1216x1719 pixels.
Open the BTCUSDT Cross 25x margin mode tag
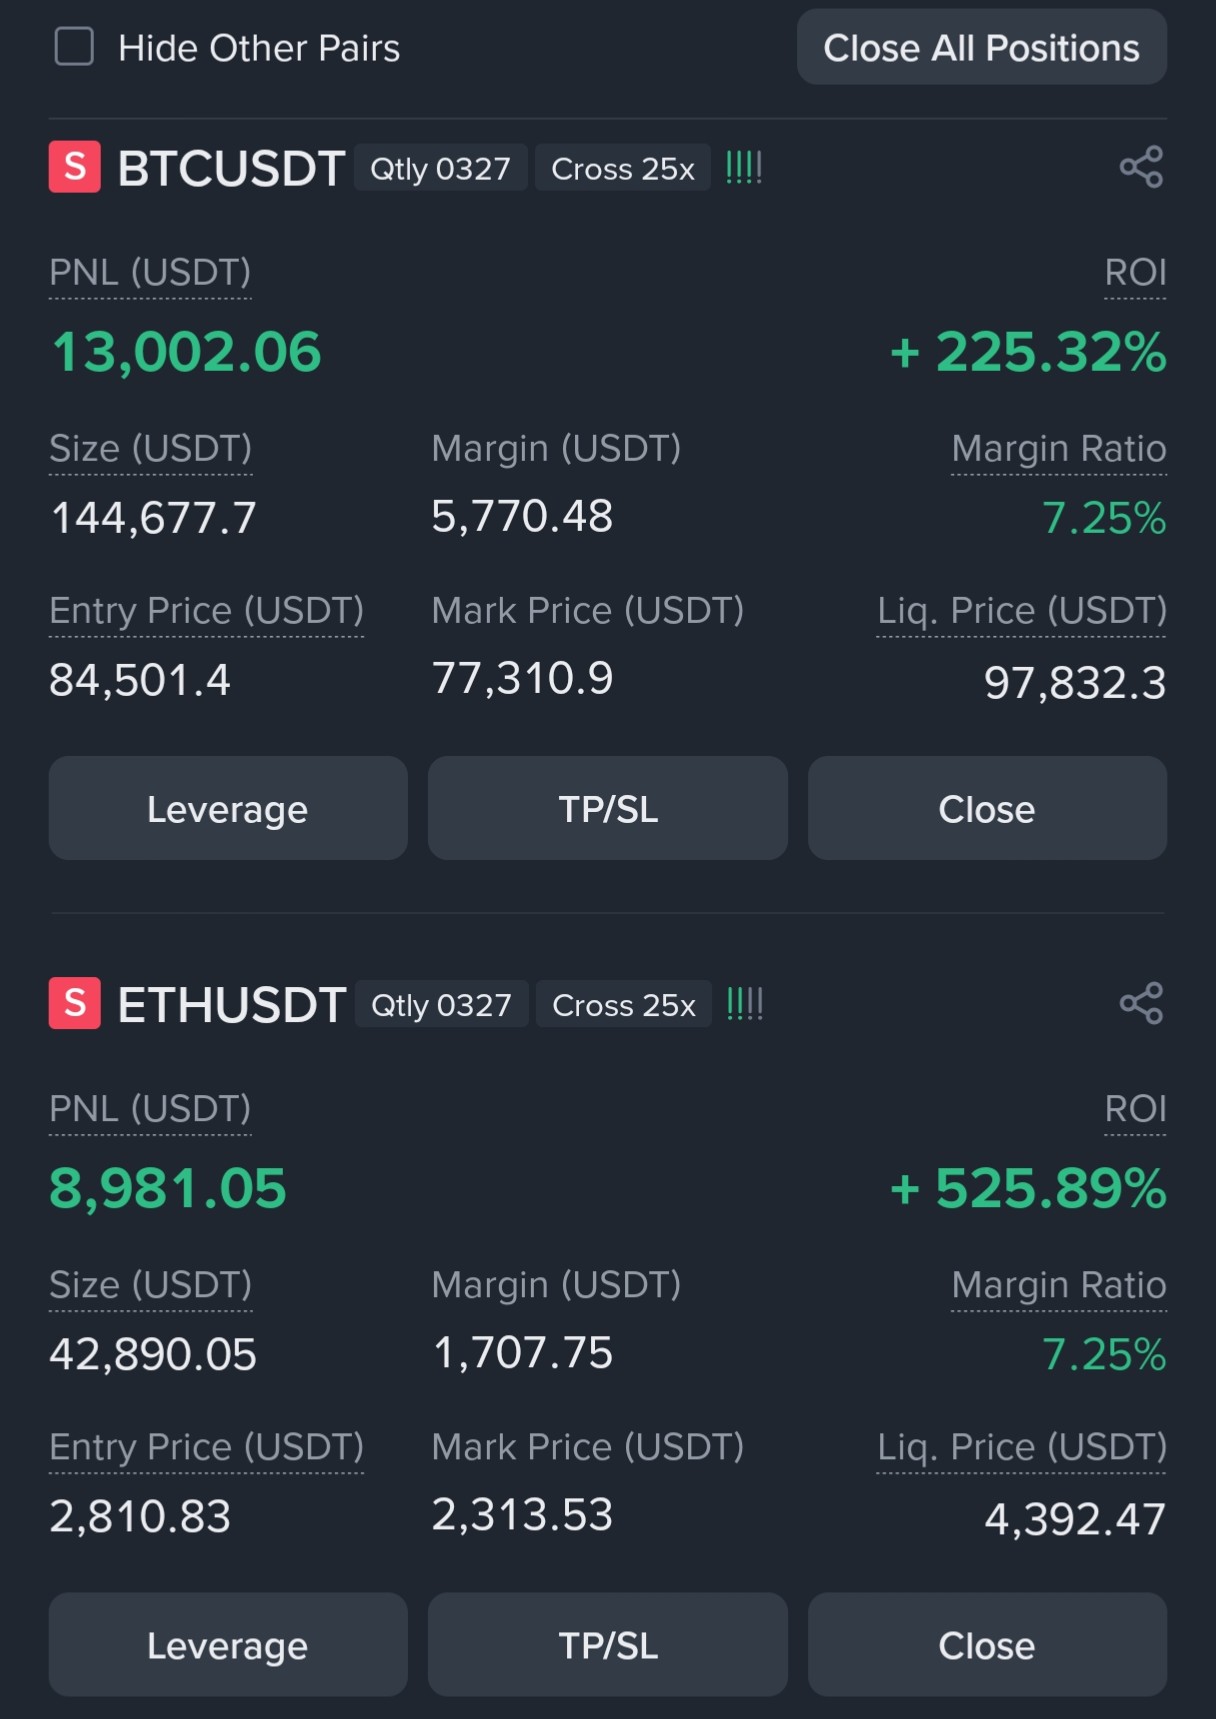[x=623, y=168]
